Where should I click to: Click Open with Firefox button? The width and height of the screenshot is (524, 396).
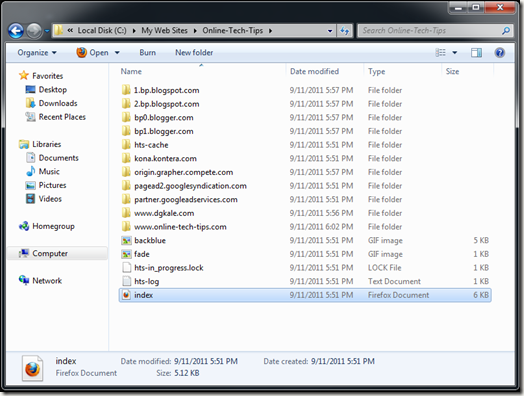click(92, 52)
